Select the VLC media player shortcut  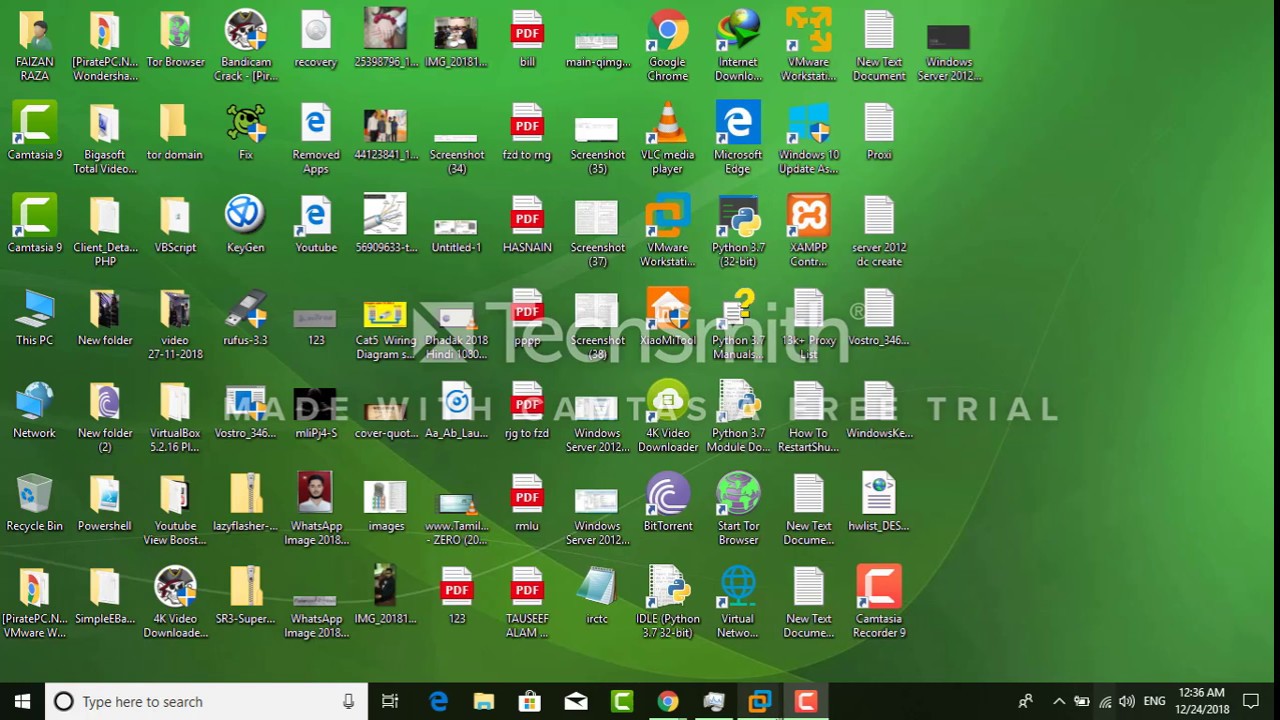[x=667, y=138]
